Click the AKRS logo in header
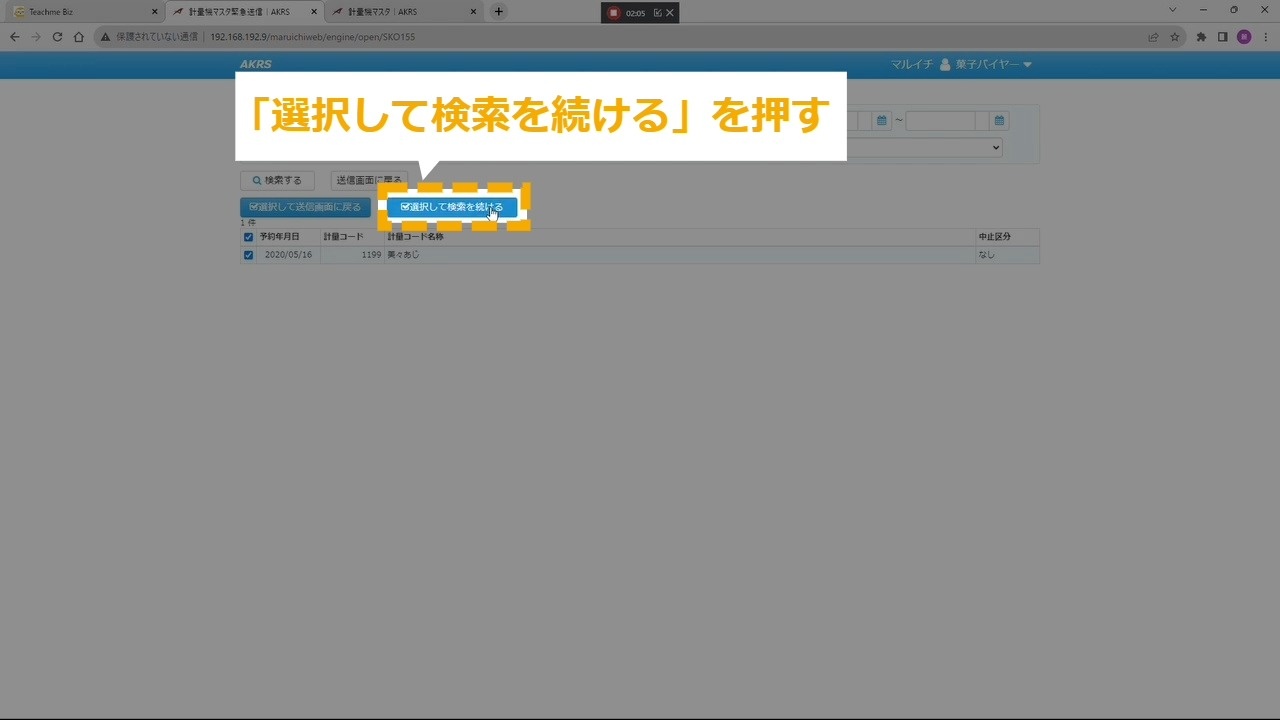The image size is (1280, 720). coord(255,65)
